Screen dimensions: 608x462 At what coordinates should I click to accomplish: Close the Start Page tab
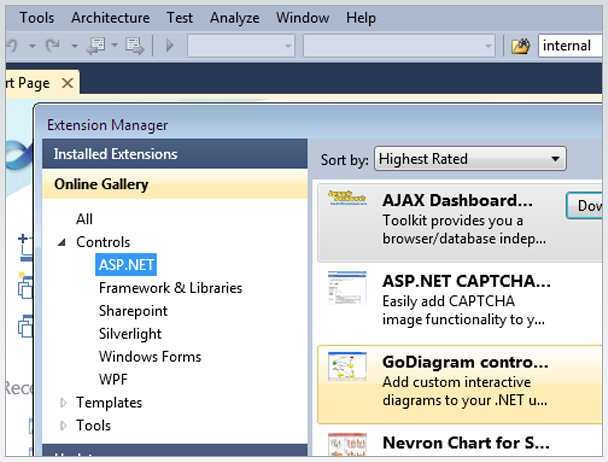click(x=67, y=83)
